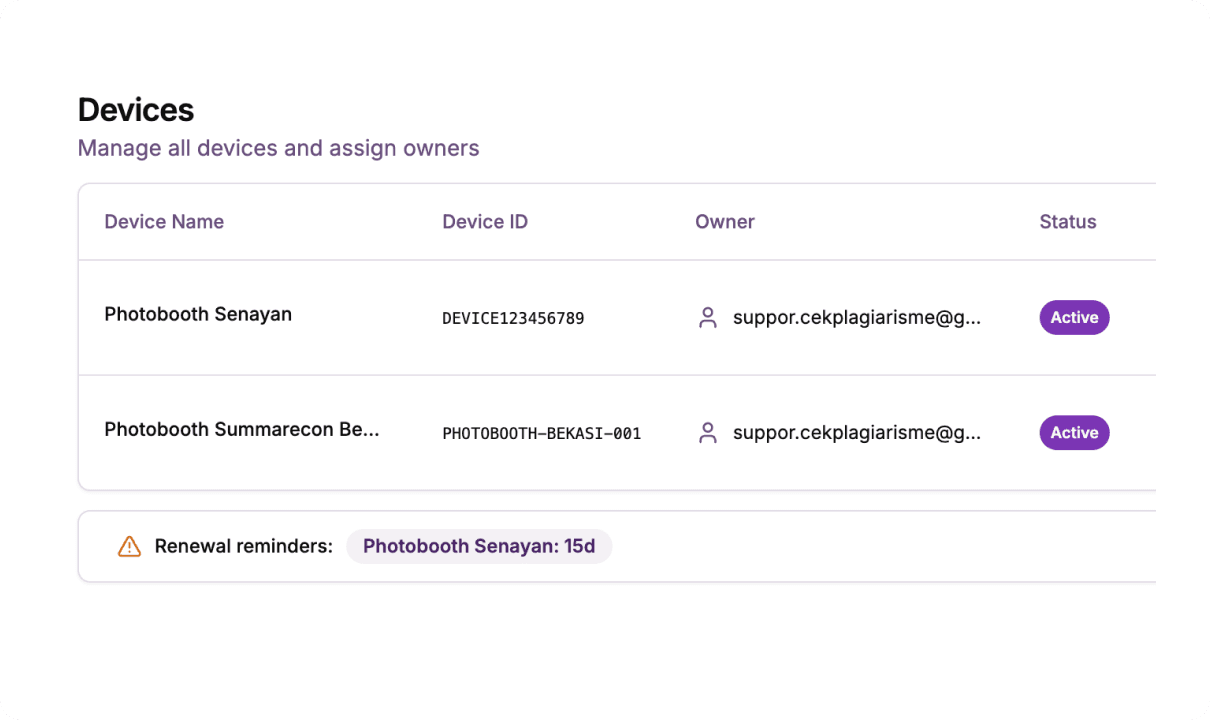Open the Photobooth Summarecon Be... device name

[242, 430]
